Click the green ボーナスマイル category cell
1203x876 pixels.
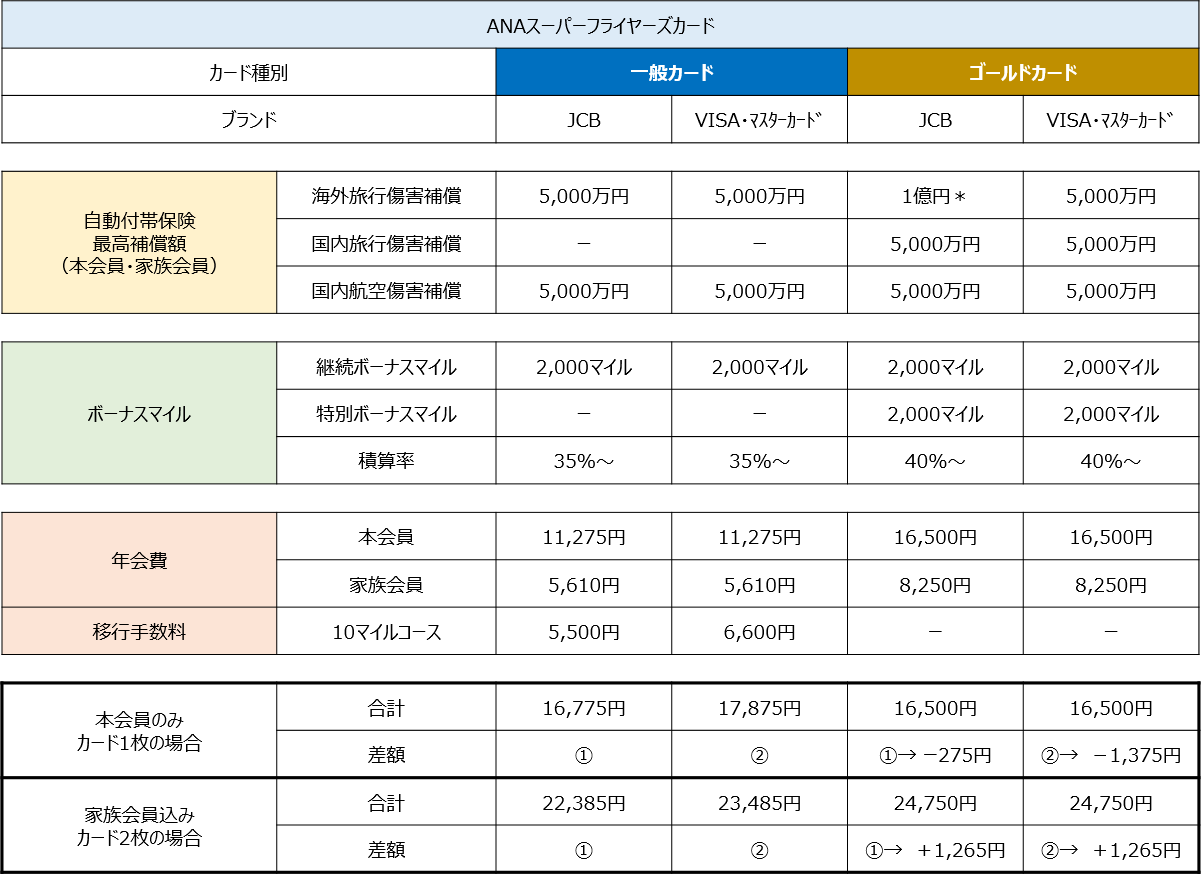(x=139, y=413)
